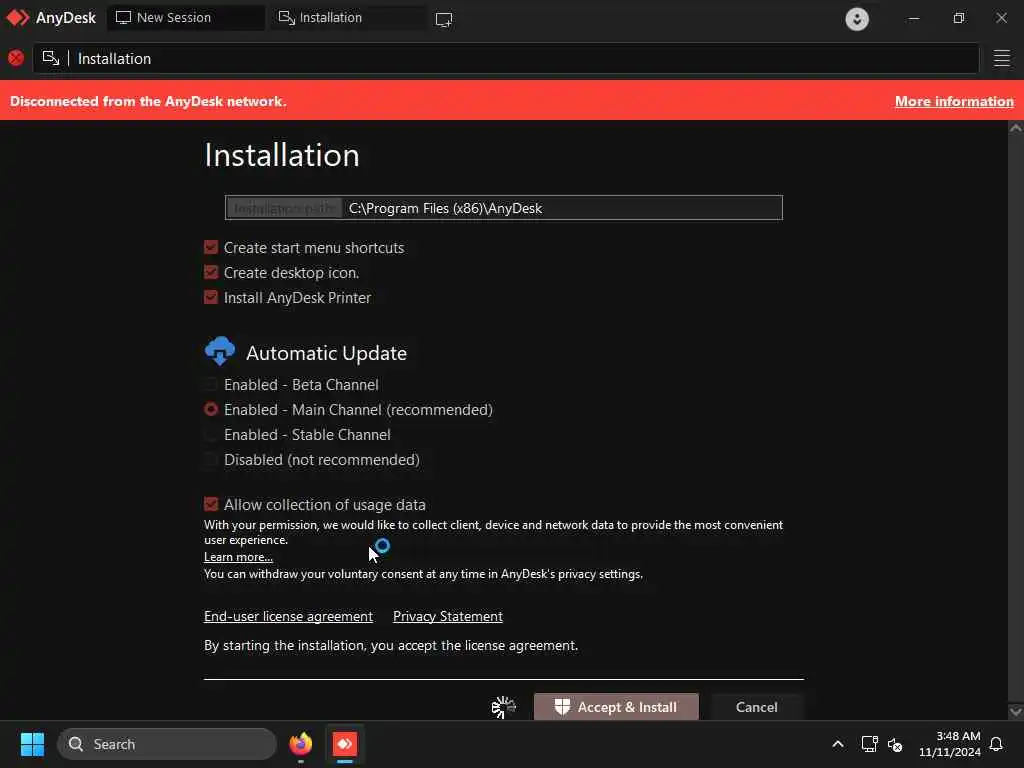
Task: Open the Learn more link
Action: pyautogui.click(x=238, y=556)
